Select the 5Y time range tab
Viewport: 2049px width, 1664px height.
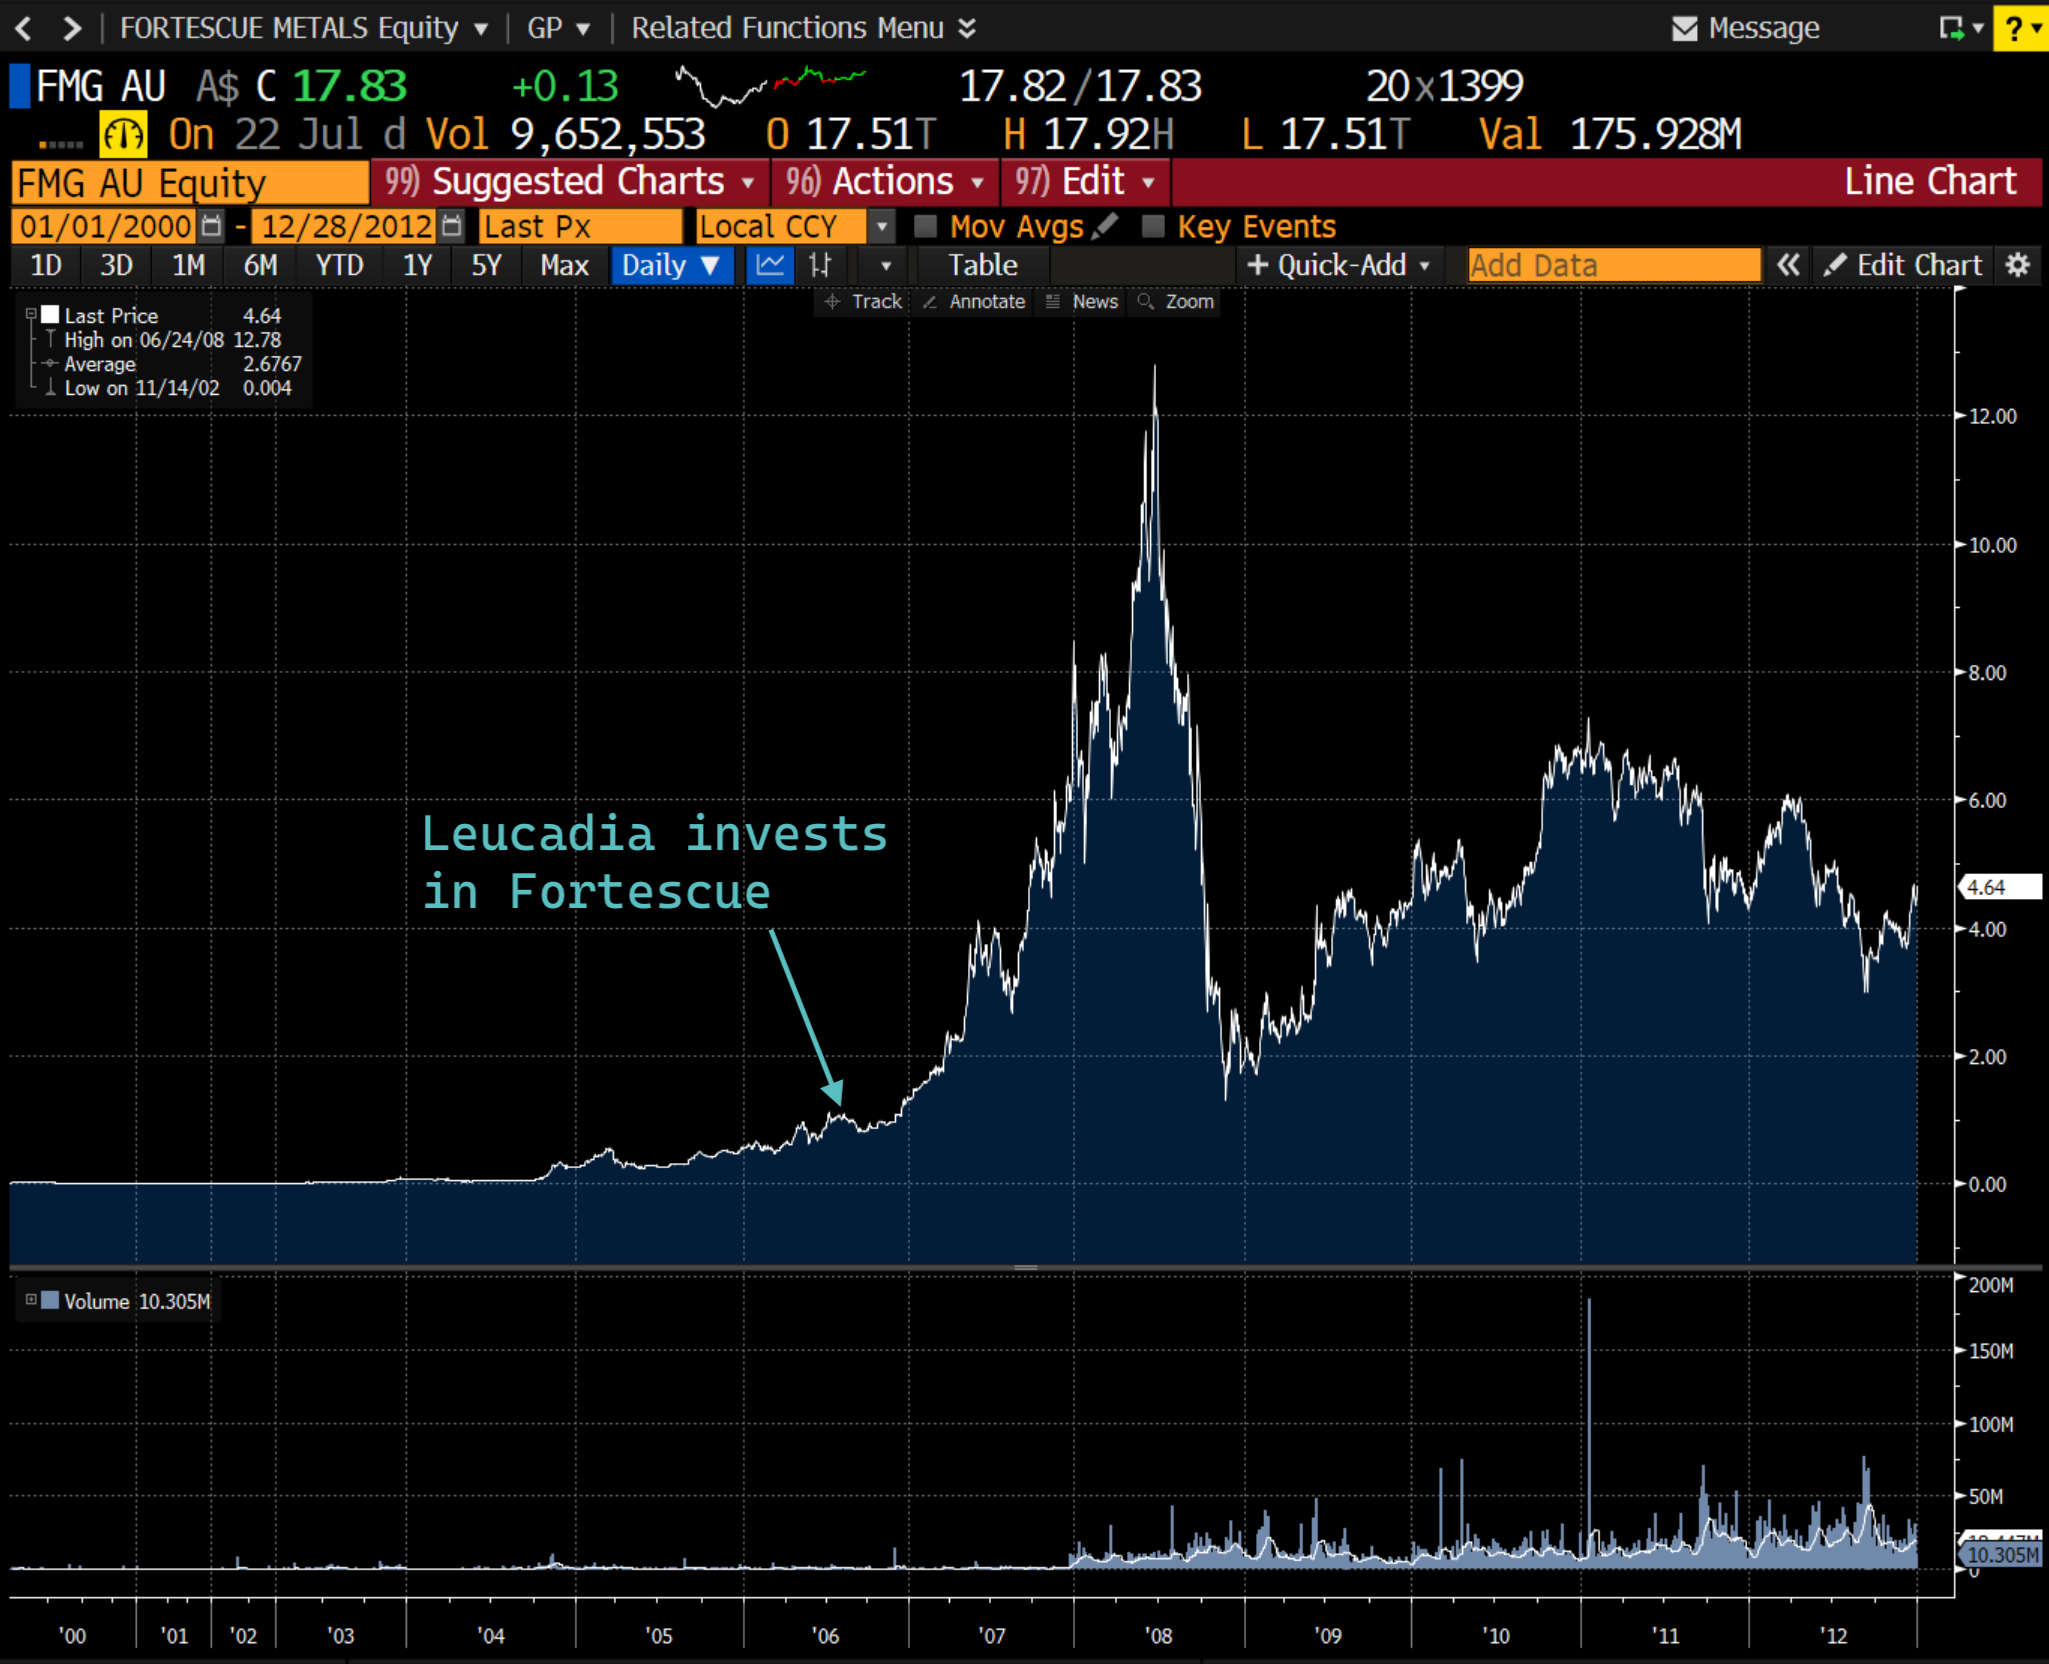click(486, 265)
